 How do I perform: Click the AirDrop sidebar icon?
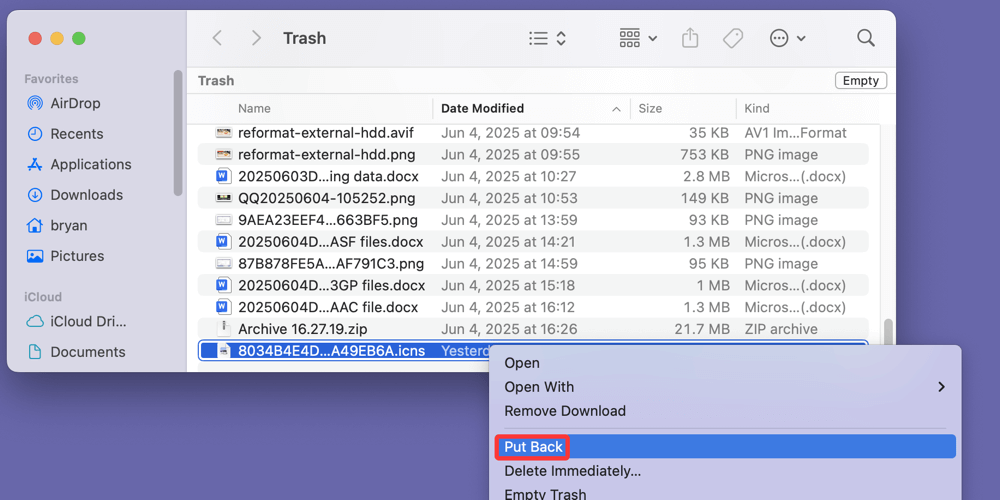pos(35,103)
